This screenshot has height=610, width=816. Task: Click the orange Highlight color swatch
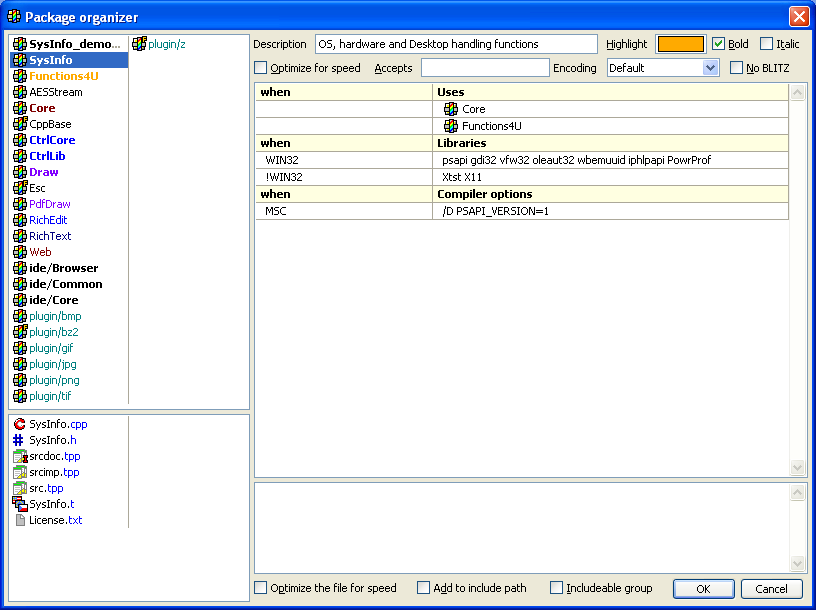coord(680,44)
